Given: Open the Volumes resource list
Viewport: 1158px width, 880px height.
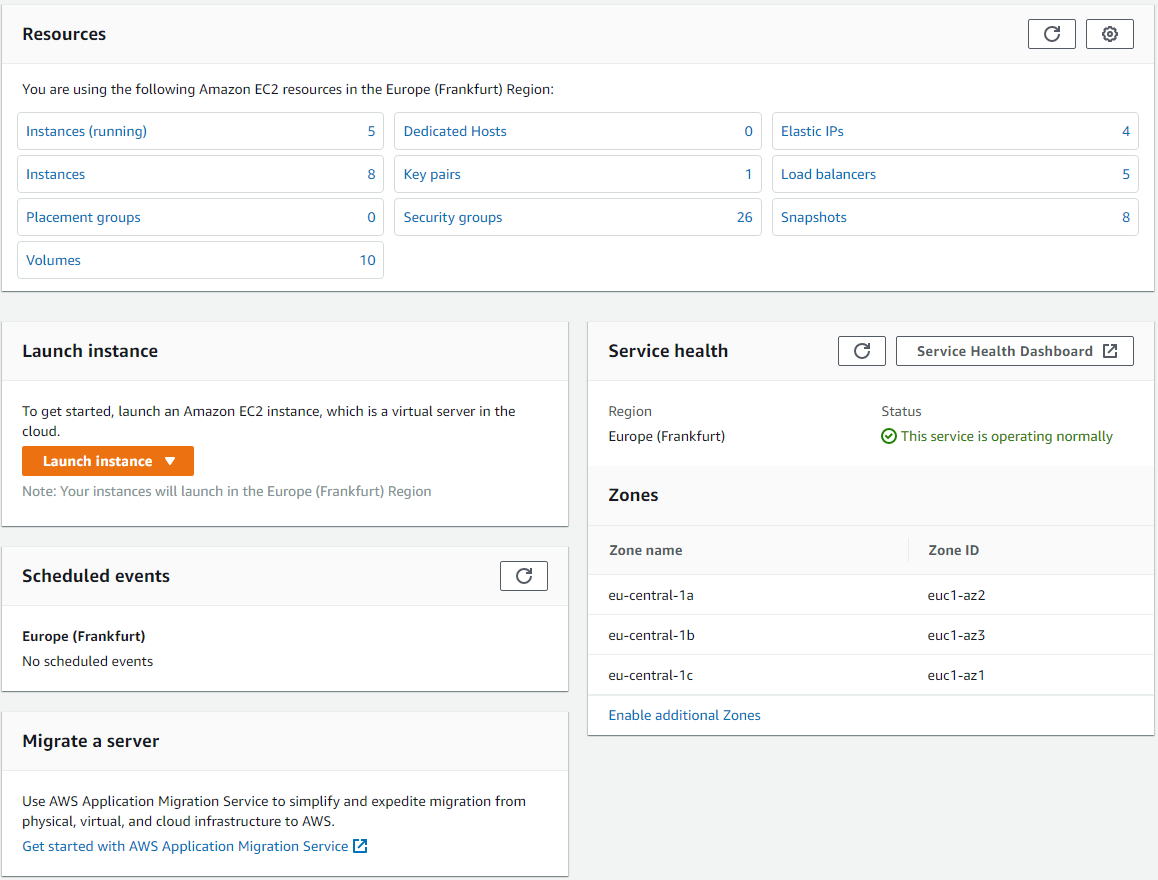Looking at the screenshot, I should pyautogui.click(x=53, y=259).
